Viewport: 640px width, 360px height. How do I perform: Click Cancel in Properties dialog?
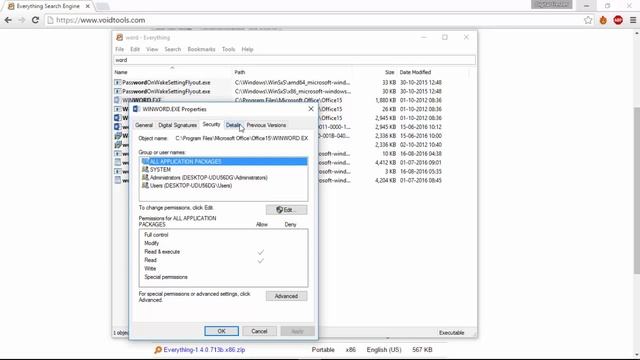259,331
